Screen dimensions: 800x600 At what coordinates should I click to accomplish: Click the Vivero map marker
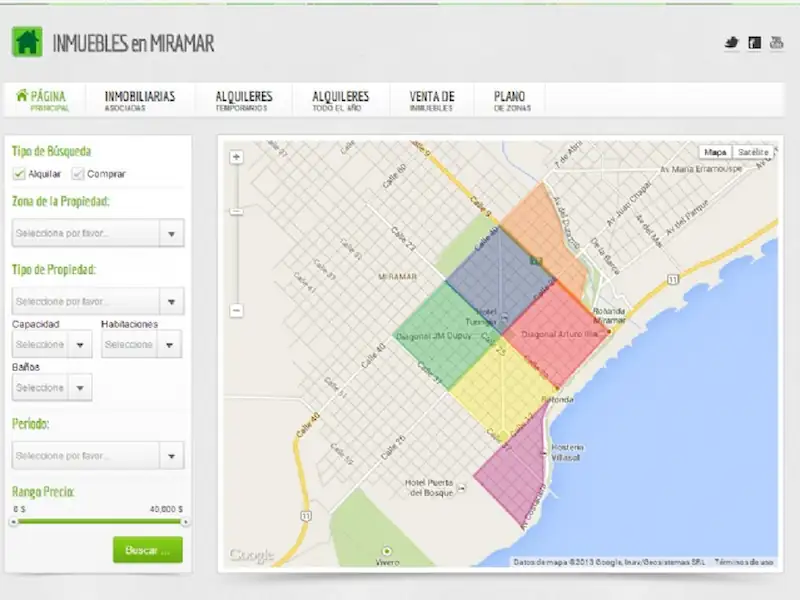(x=387, y=551)
